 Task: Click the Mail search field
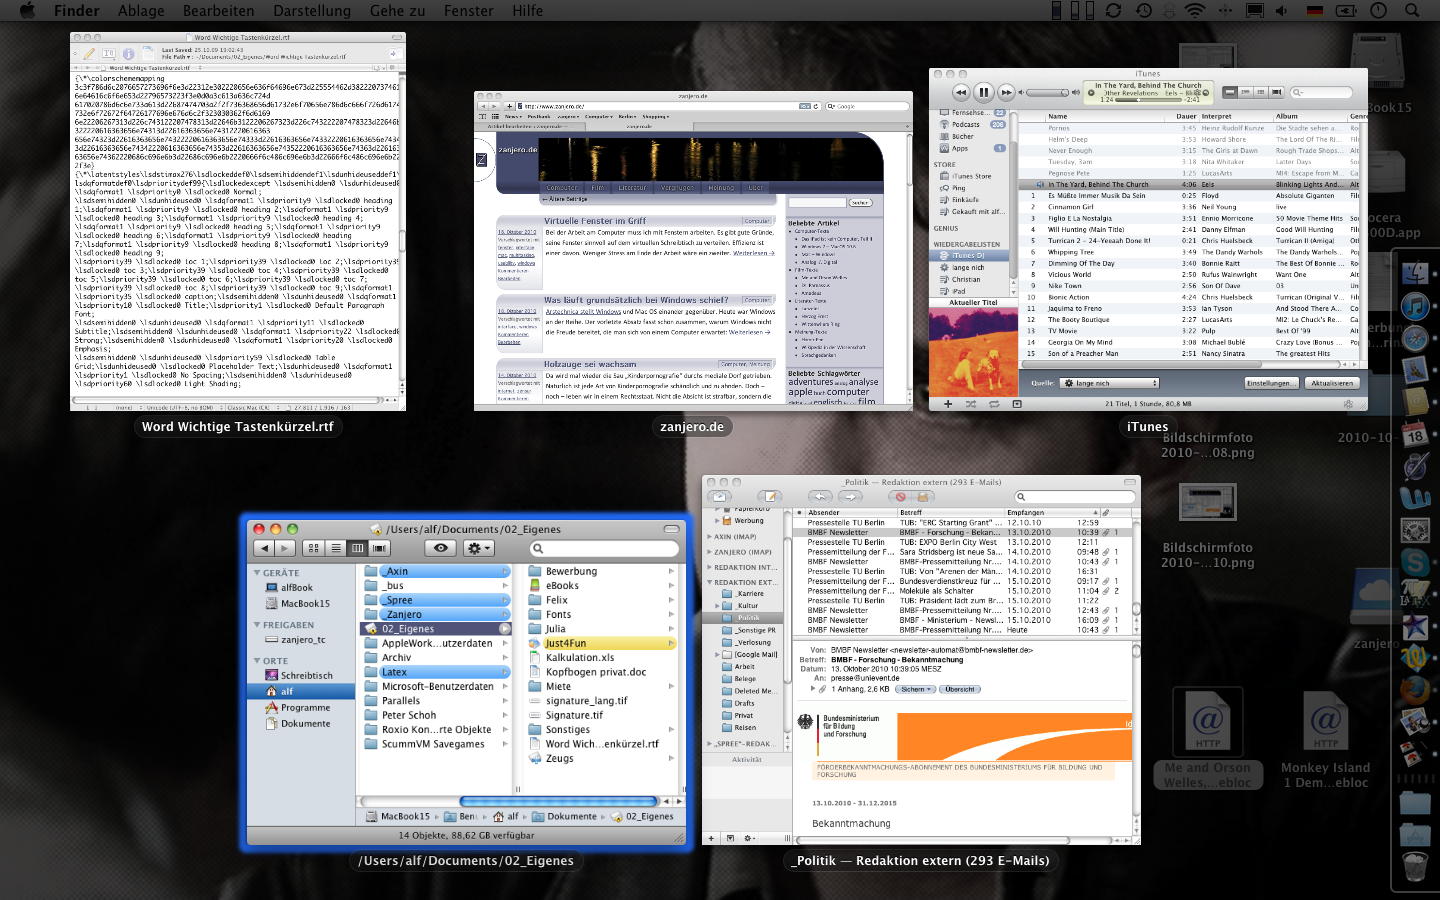(1073, 497)
